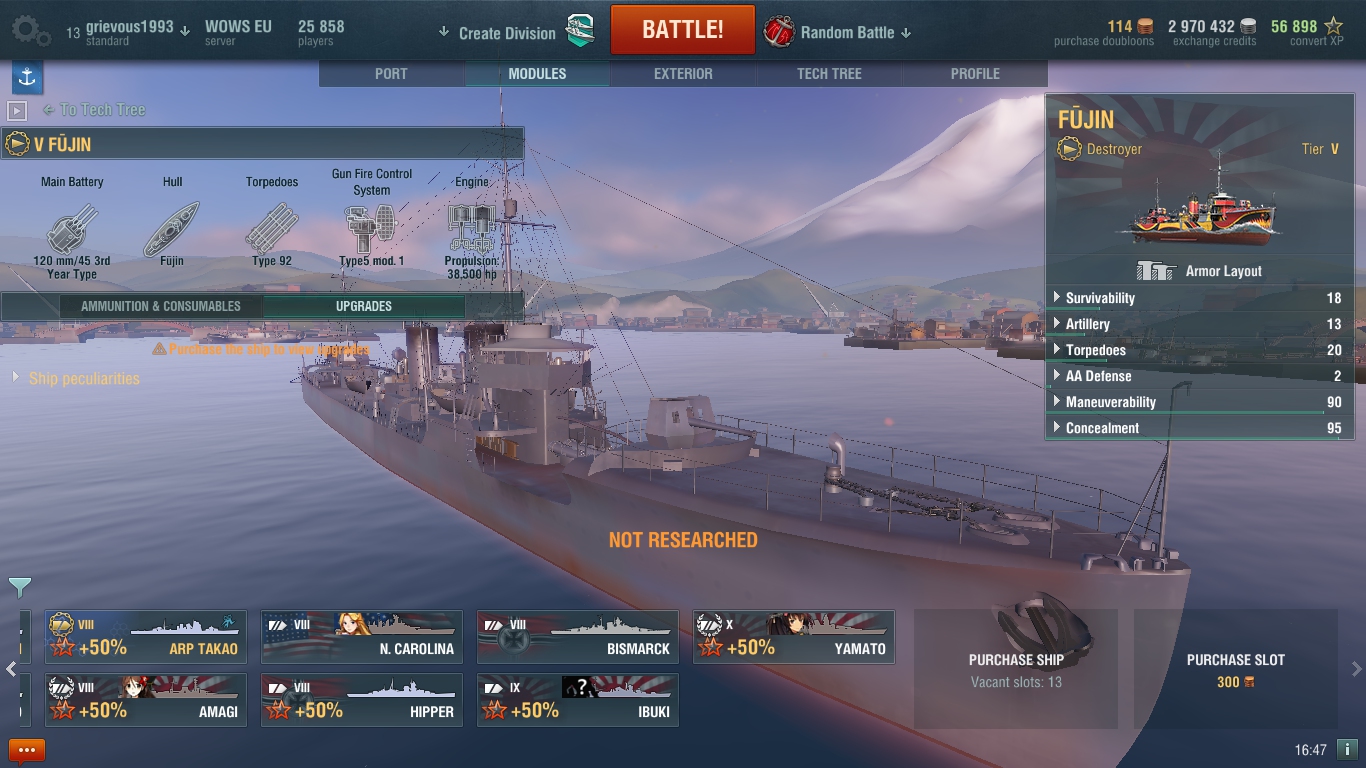Viewport: 1366px width, 768px height.
Task: Open the Ammunition & Consumables tab
Action: pyautogui.click(x=161, y=306)
